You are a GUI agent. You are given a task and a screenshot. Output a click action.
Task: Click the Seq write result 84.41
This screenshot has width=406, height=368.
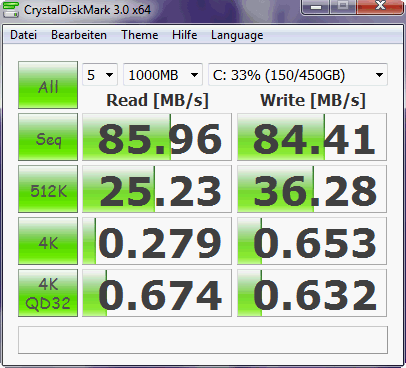pyautogui.click(x=312, y=137)
